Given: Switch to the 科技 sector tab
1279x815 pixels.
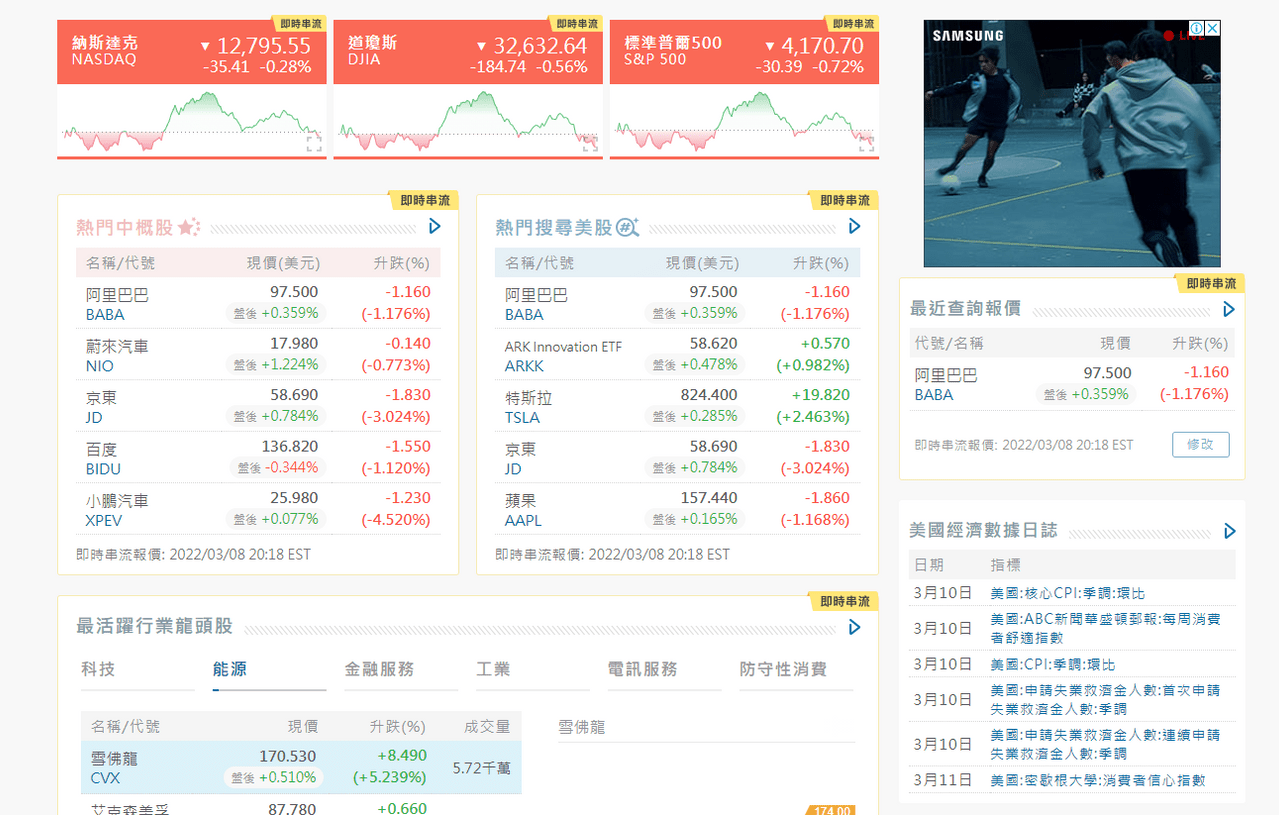Looking at the screenshot, I should (x=98, y=669).
